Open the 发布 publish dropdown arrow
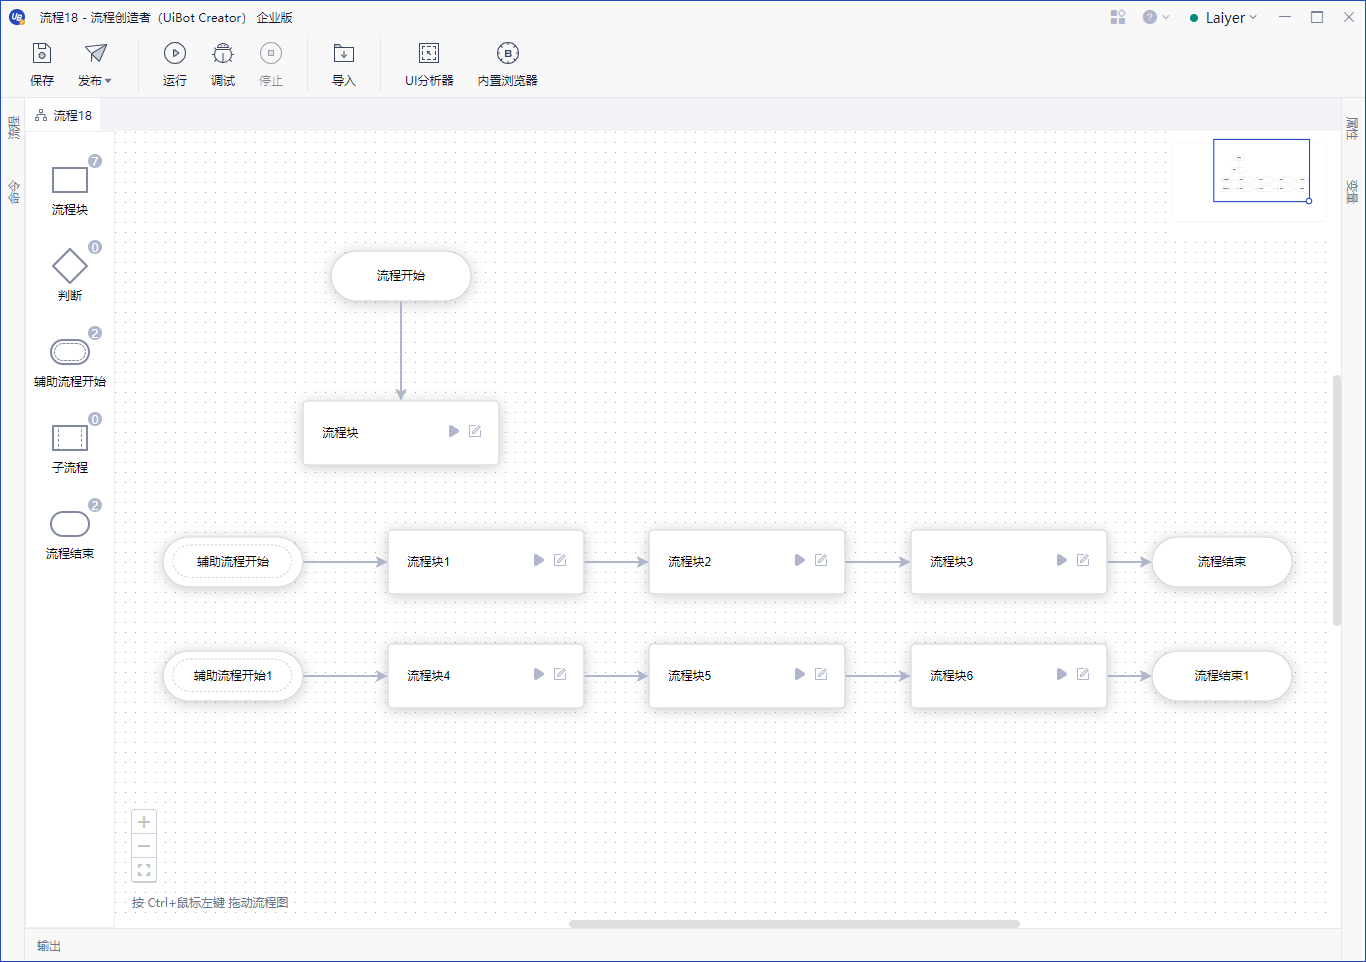The height and width of the screenshot is (962, 1366). 108,81
